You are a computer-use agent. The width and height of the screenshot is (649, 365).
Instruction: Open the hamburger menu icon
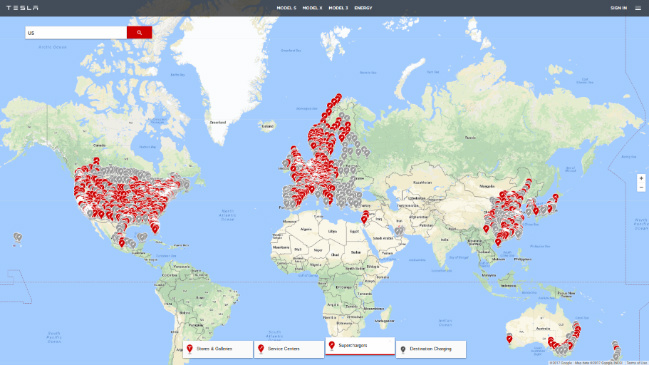(x=638, y=8)
